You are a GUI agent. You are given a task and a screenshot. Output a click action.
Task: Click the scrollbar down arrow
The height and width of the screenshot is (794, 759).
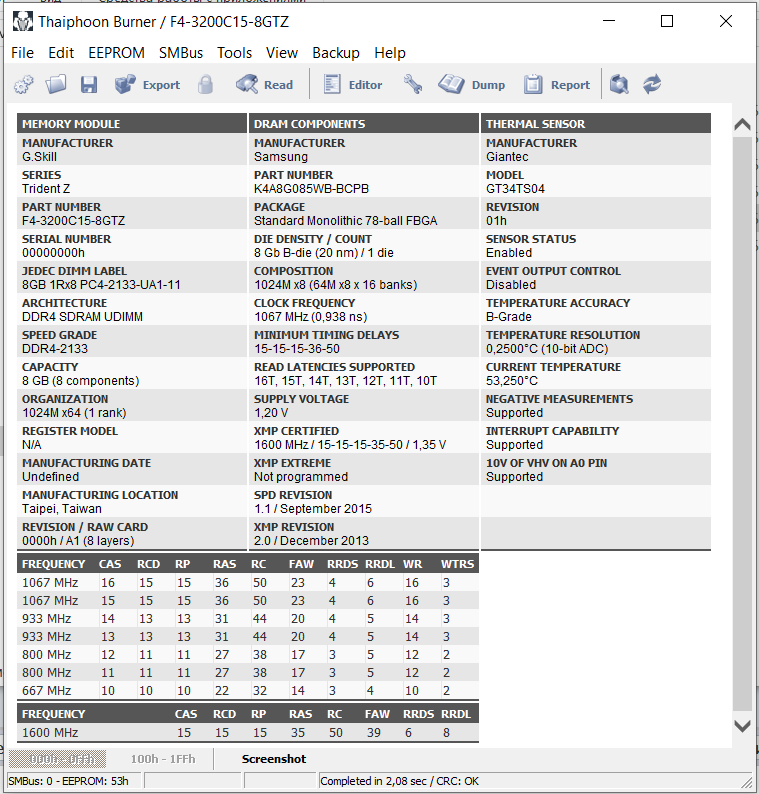click(x=742, y=726)
